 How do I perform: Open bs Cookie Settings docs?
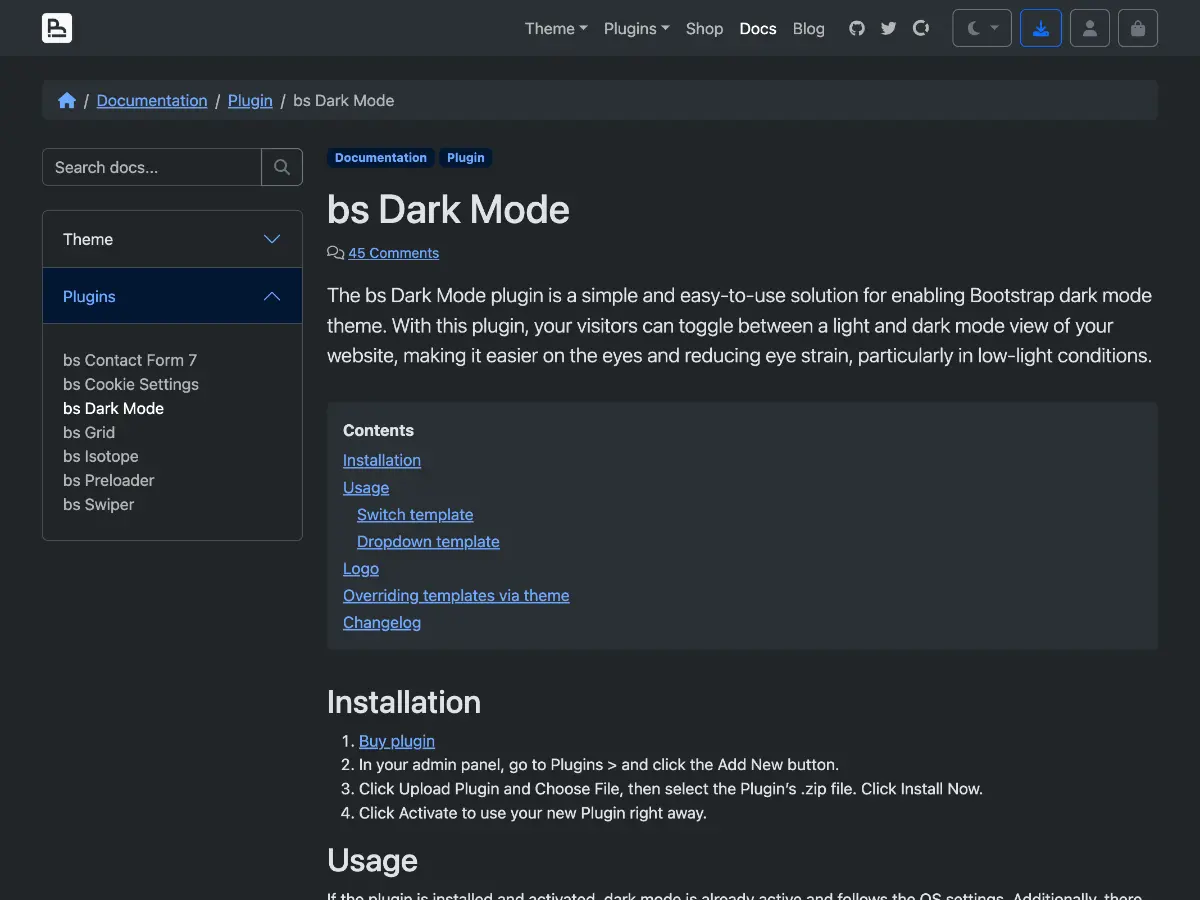[x=131, y=384]
